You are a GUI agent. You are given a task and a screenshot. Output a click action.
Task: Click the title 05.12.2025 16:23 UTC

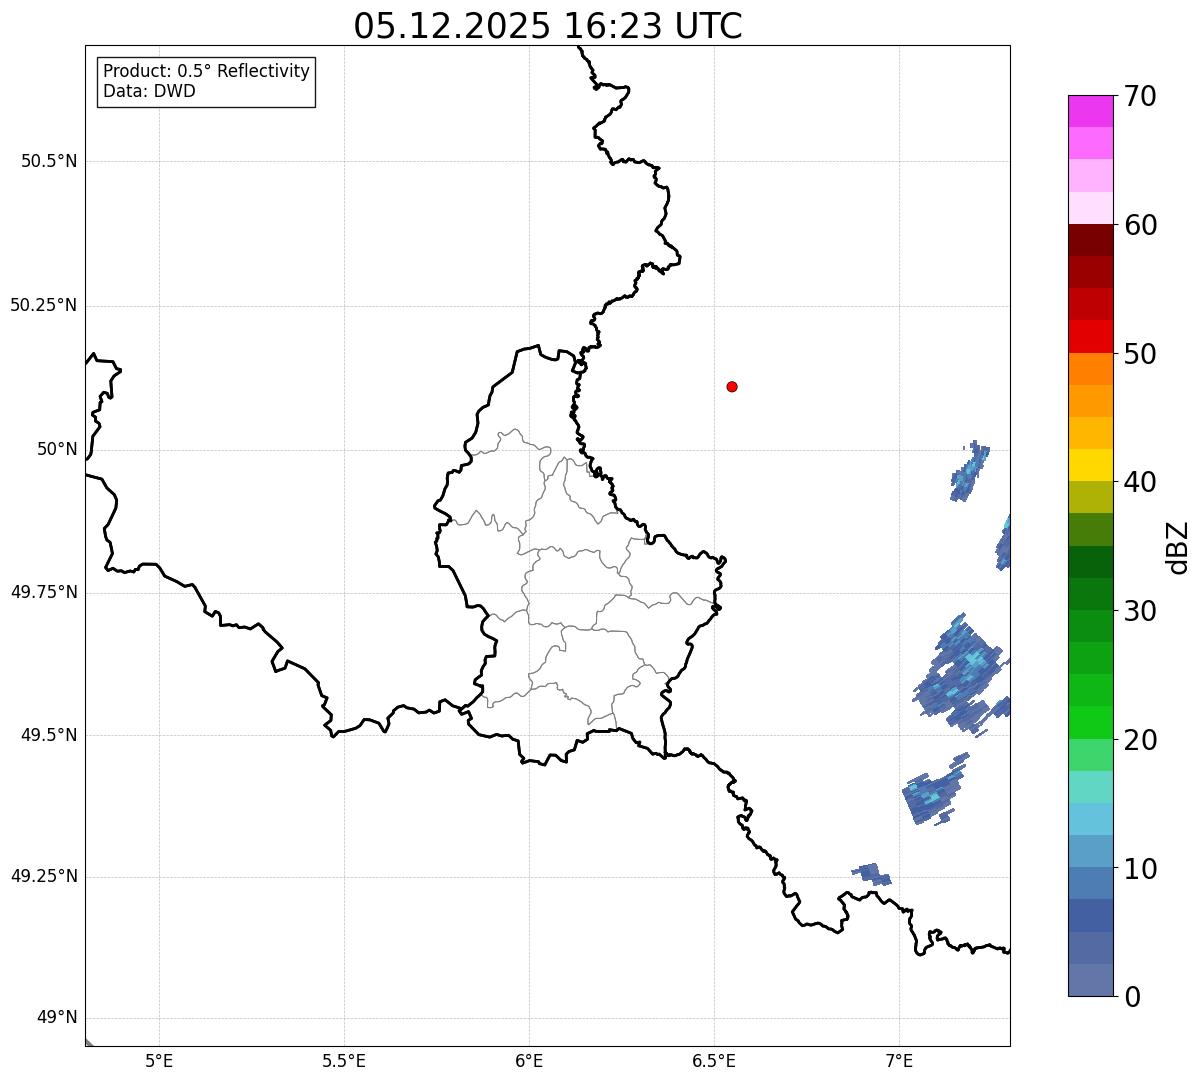coord(548,26)
